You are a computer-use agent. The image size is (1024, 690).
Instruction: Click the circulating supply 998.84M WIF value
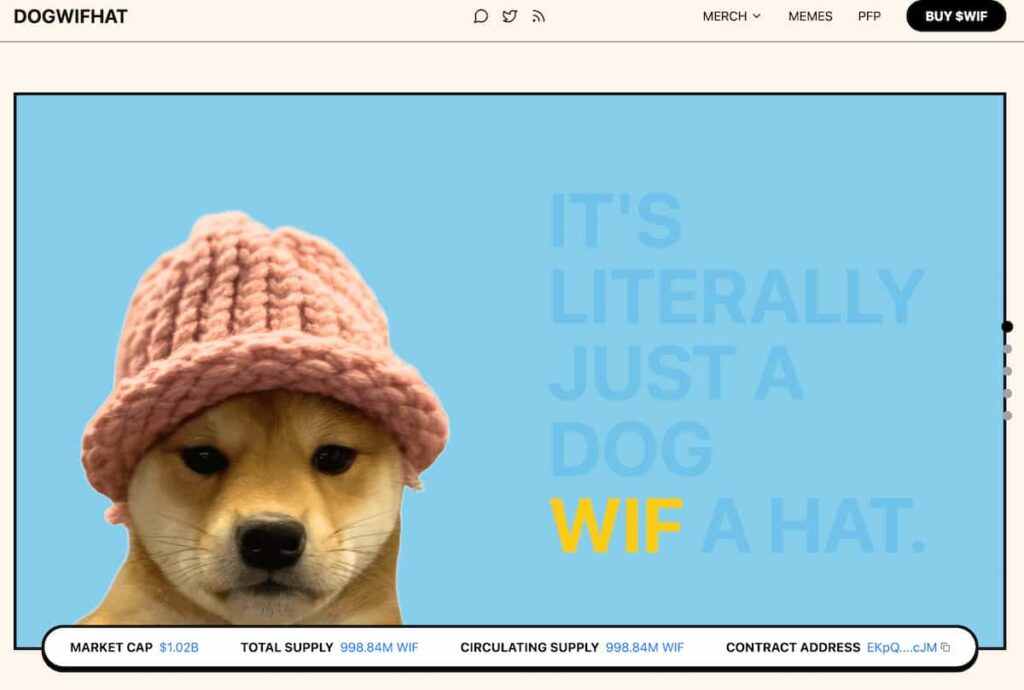click(x=645, y=648)
